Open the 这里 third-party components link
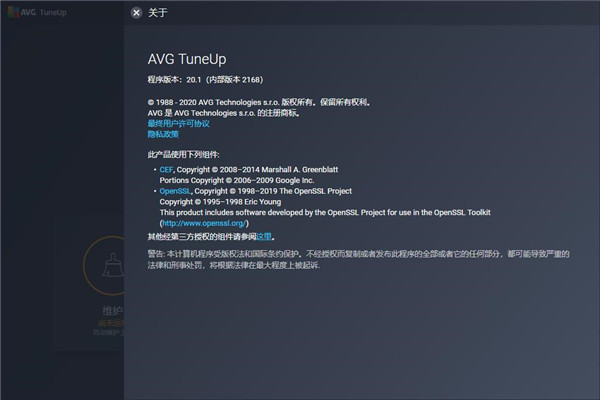Image resolution: width=600 pixels, height=400 pixels. point(264,237)
